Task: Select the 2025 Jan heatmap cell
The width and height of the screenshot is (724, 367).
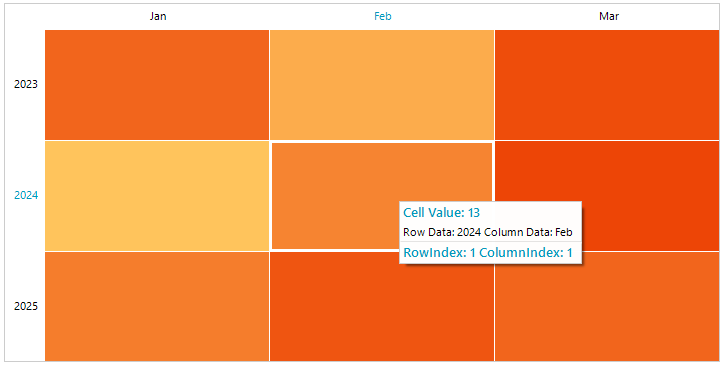Action: tap(157, 306)
